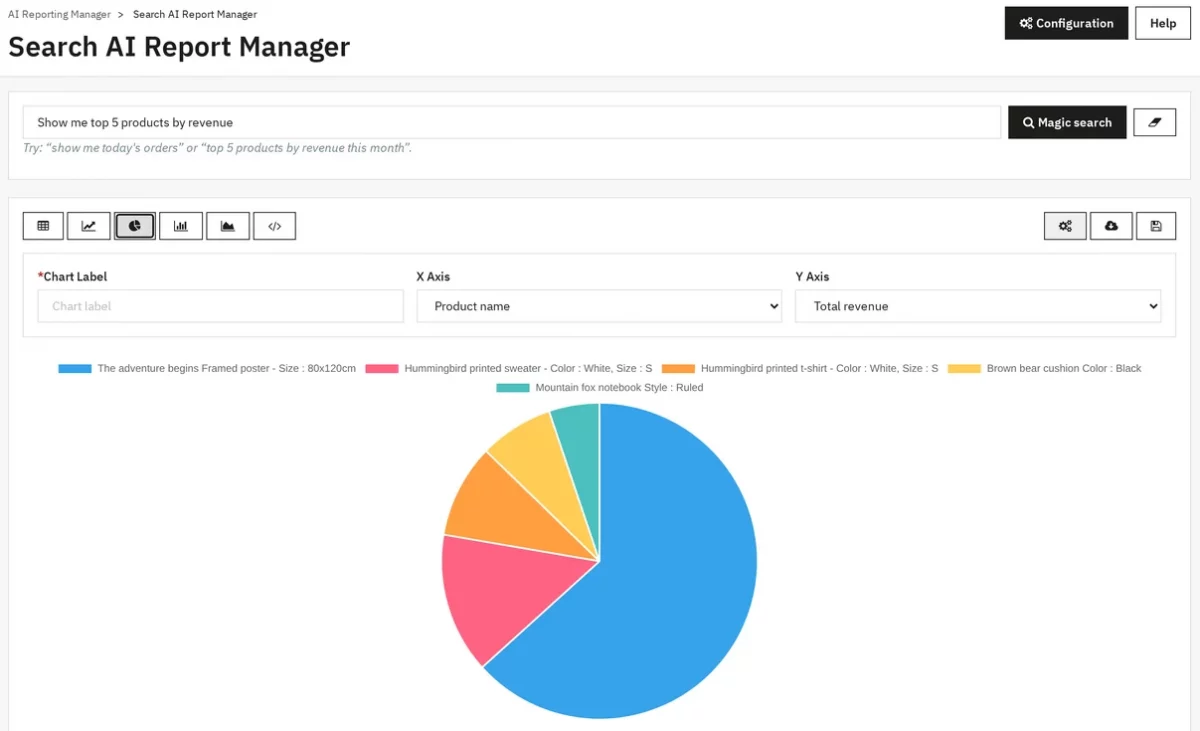Click the Help button
This screenshot has height=731, width=1200.
1163,23
